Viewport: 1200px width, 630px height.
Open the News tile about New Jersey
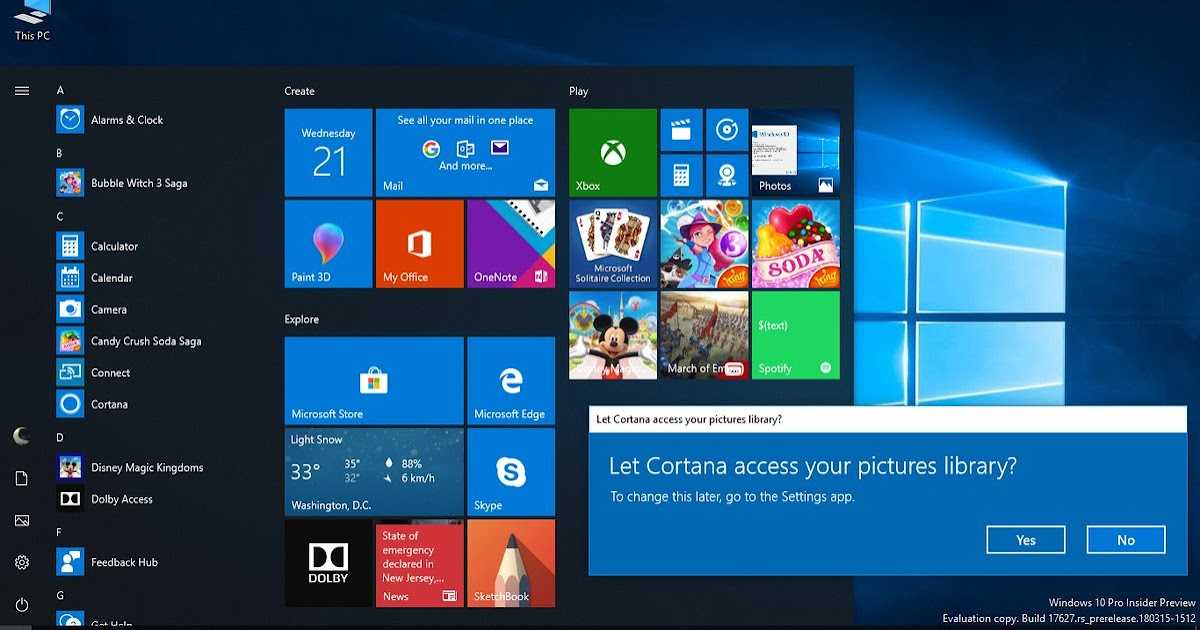[x=419, y=563]
